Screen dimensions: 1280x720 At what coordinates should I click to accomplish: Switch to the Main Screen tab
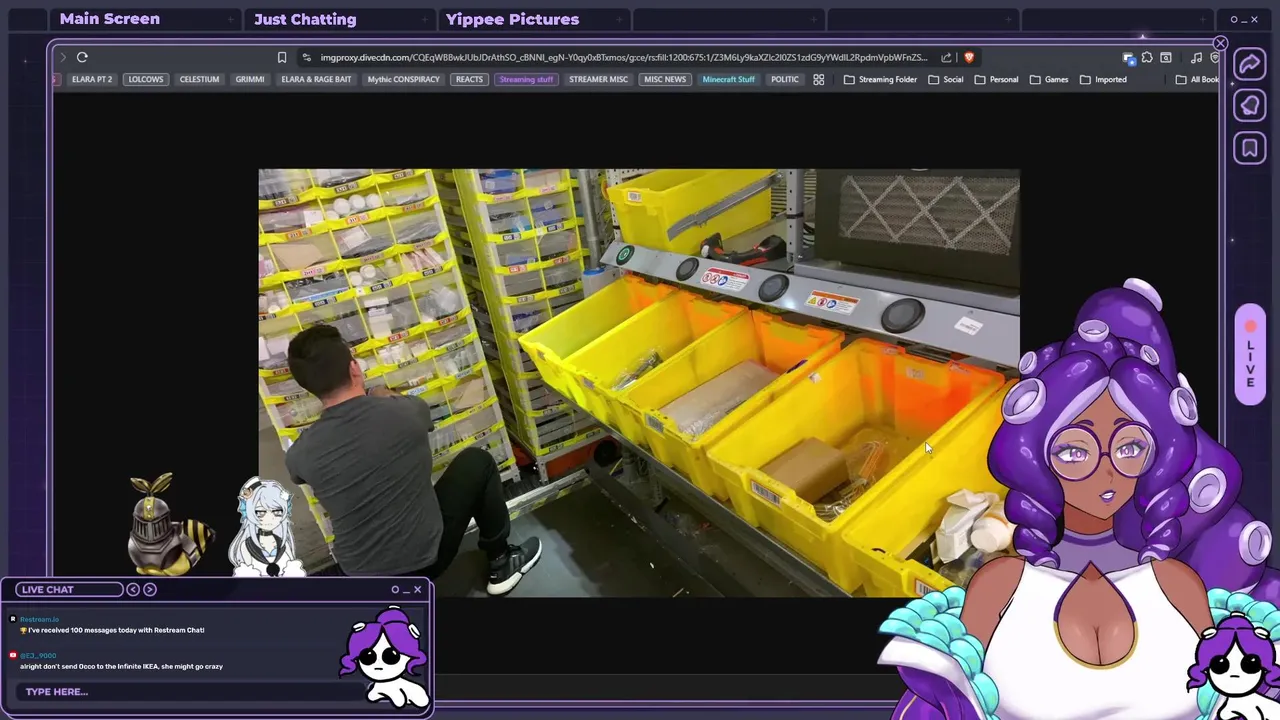[109, 19]
